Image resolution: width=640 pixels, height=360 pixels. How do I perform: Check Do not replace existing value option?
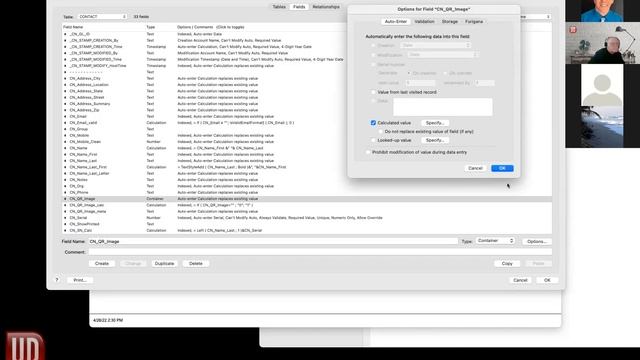point(380,132)
